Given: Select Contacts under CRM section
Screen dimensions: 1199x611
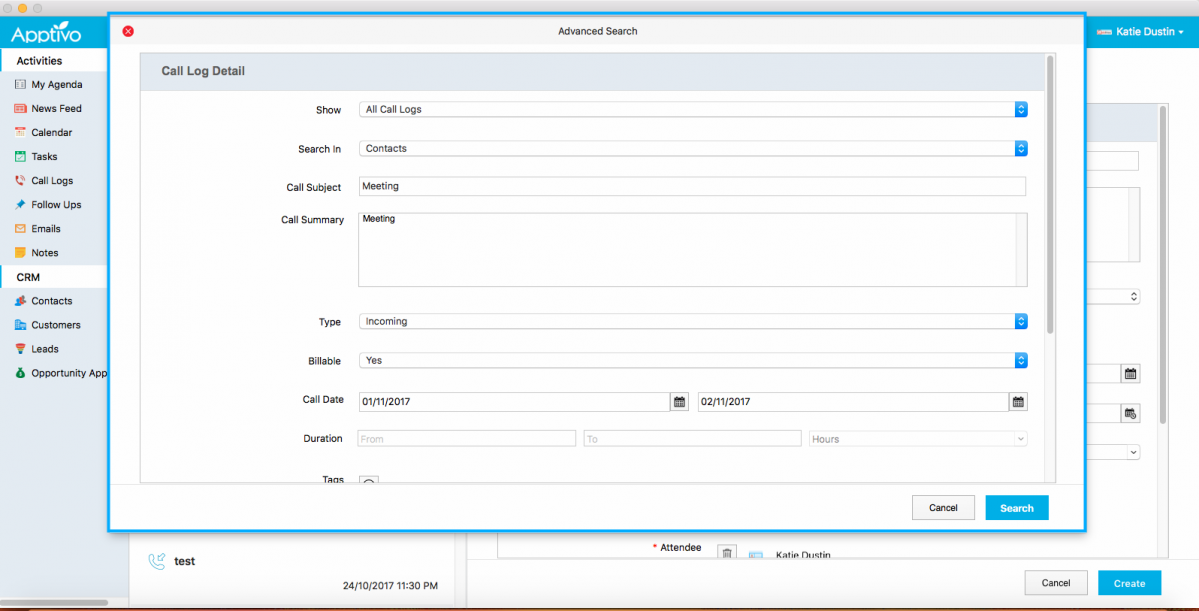Looking at the screenshot, I should (x=51, y=301).
